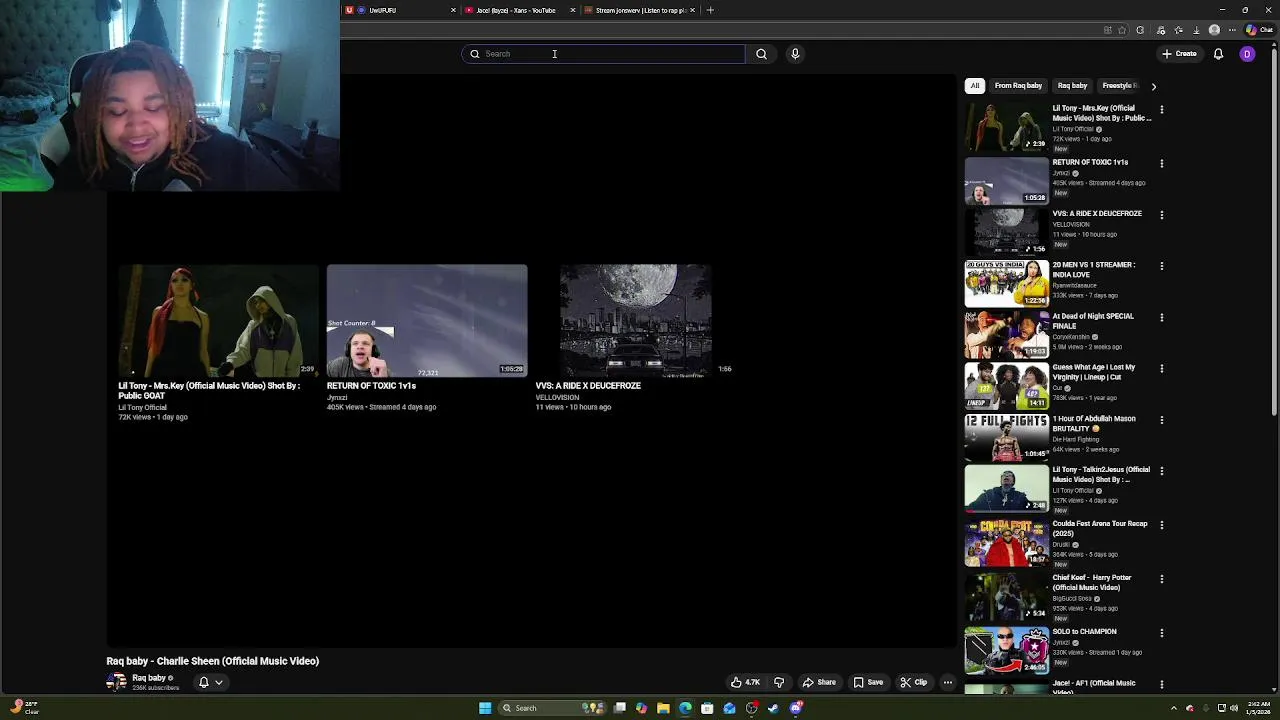Switch to the UwUFUFU browser tab
The height and width of the screenshot is (720, 1280).
click(401, 10)
